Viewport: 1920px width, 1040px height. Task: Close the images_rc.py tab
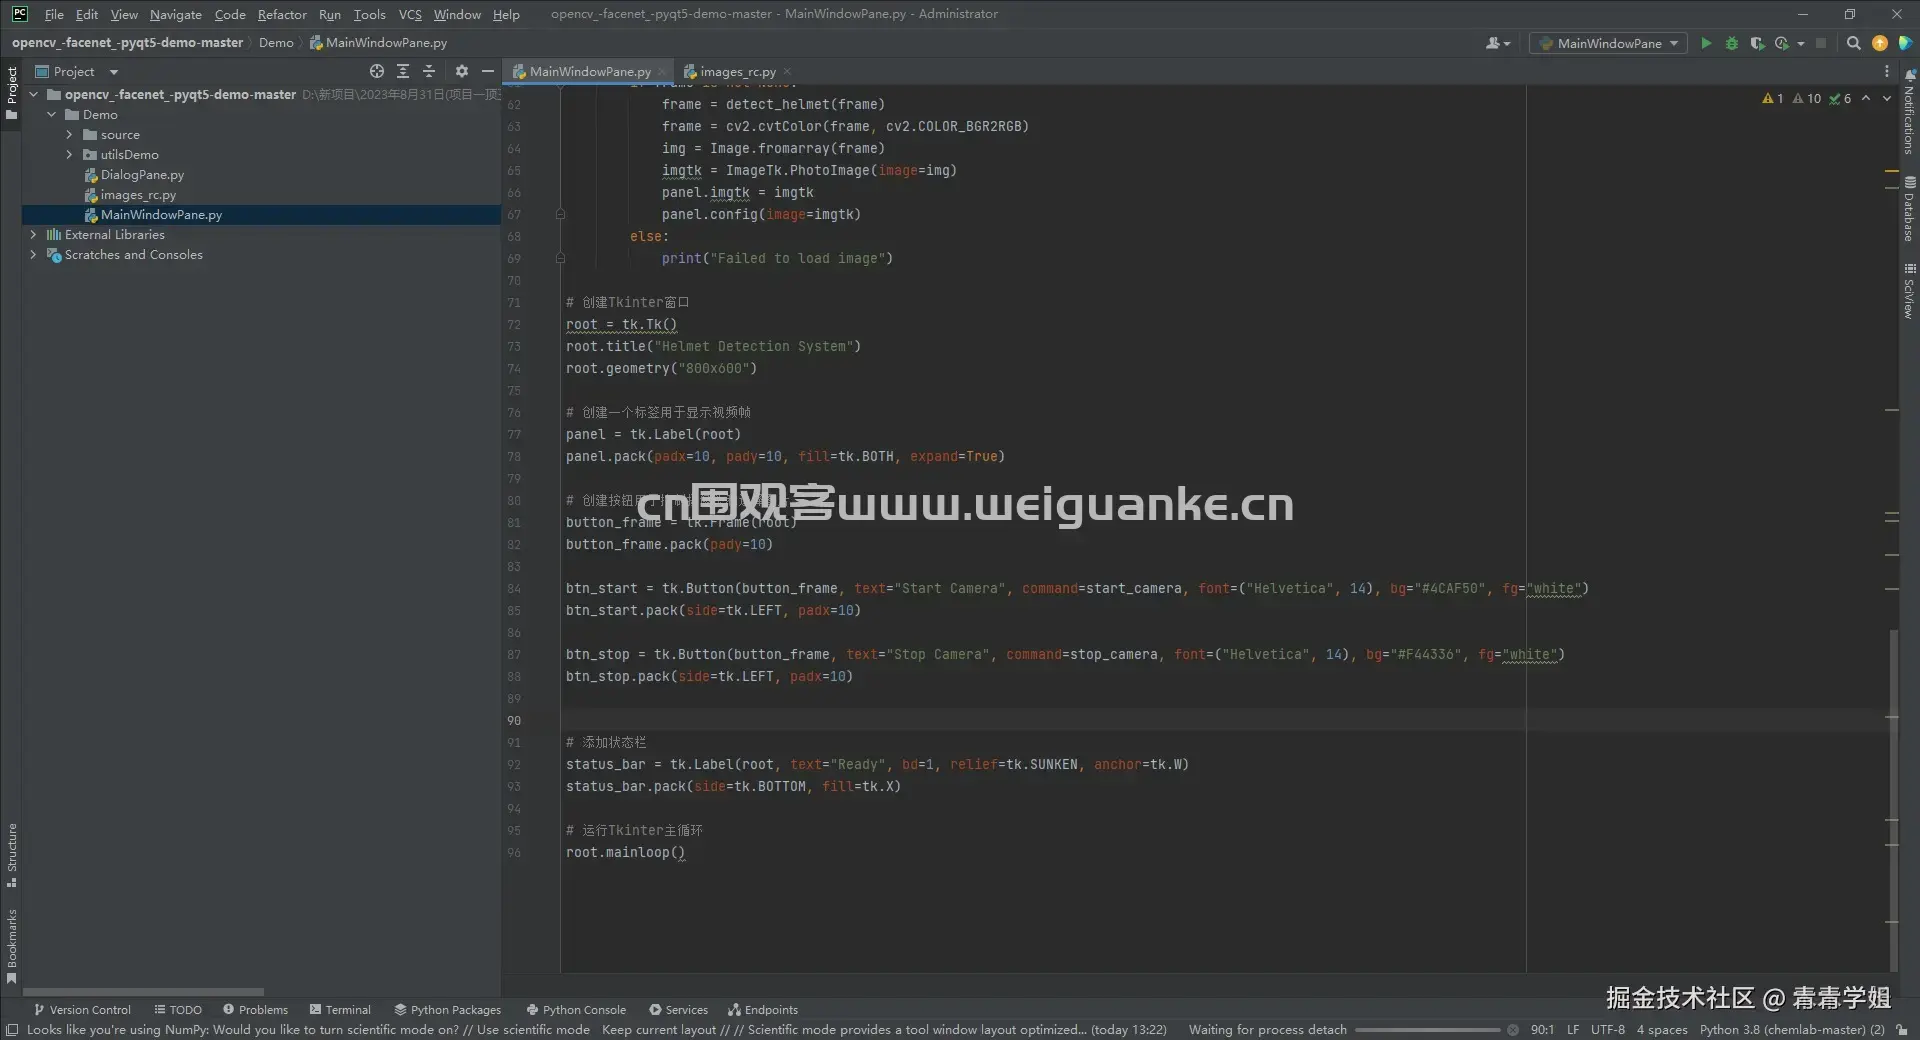[787, 71]
